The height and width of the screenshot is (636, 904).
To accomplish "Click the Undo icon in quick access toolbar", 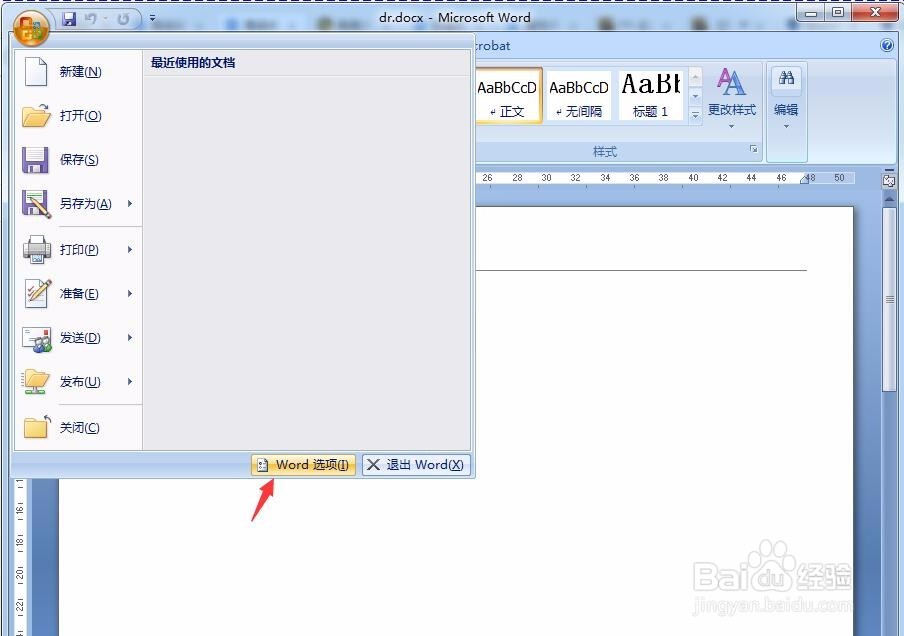I will coord(91,19).
